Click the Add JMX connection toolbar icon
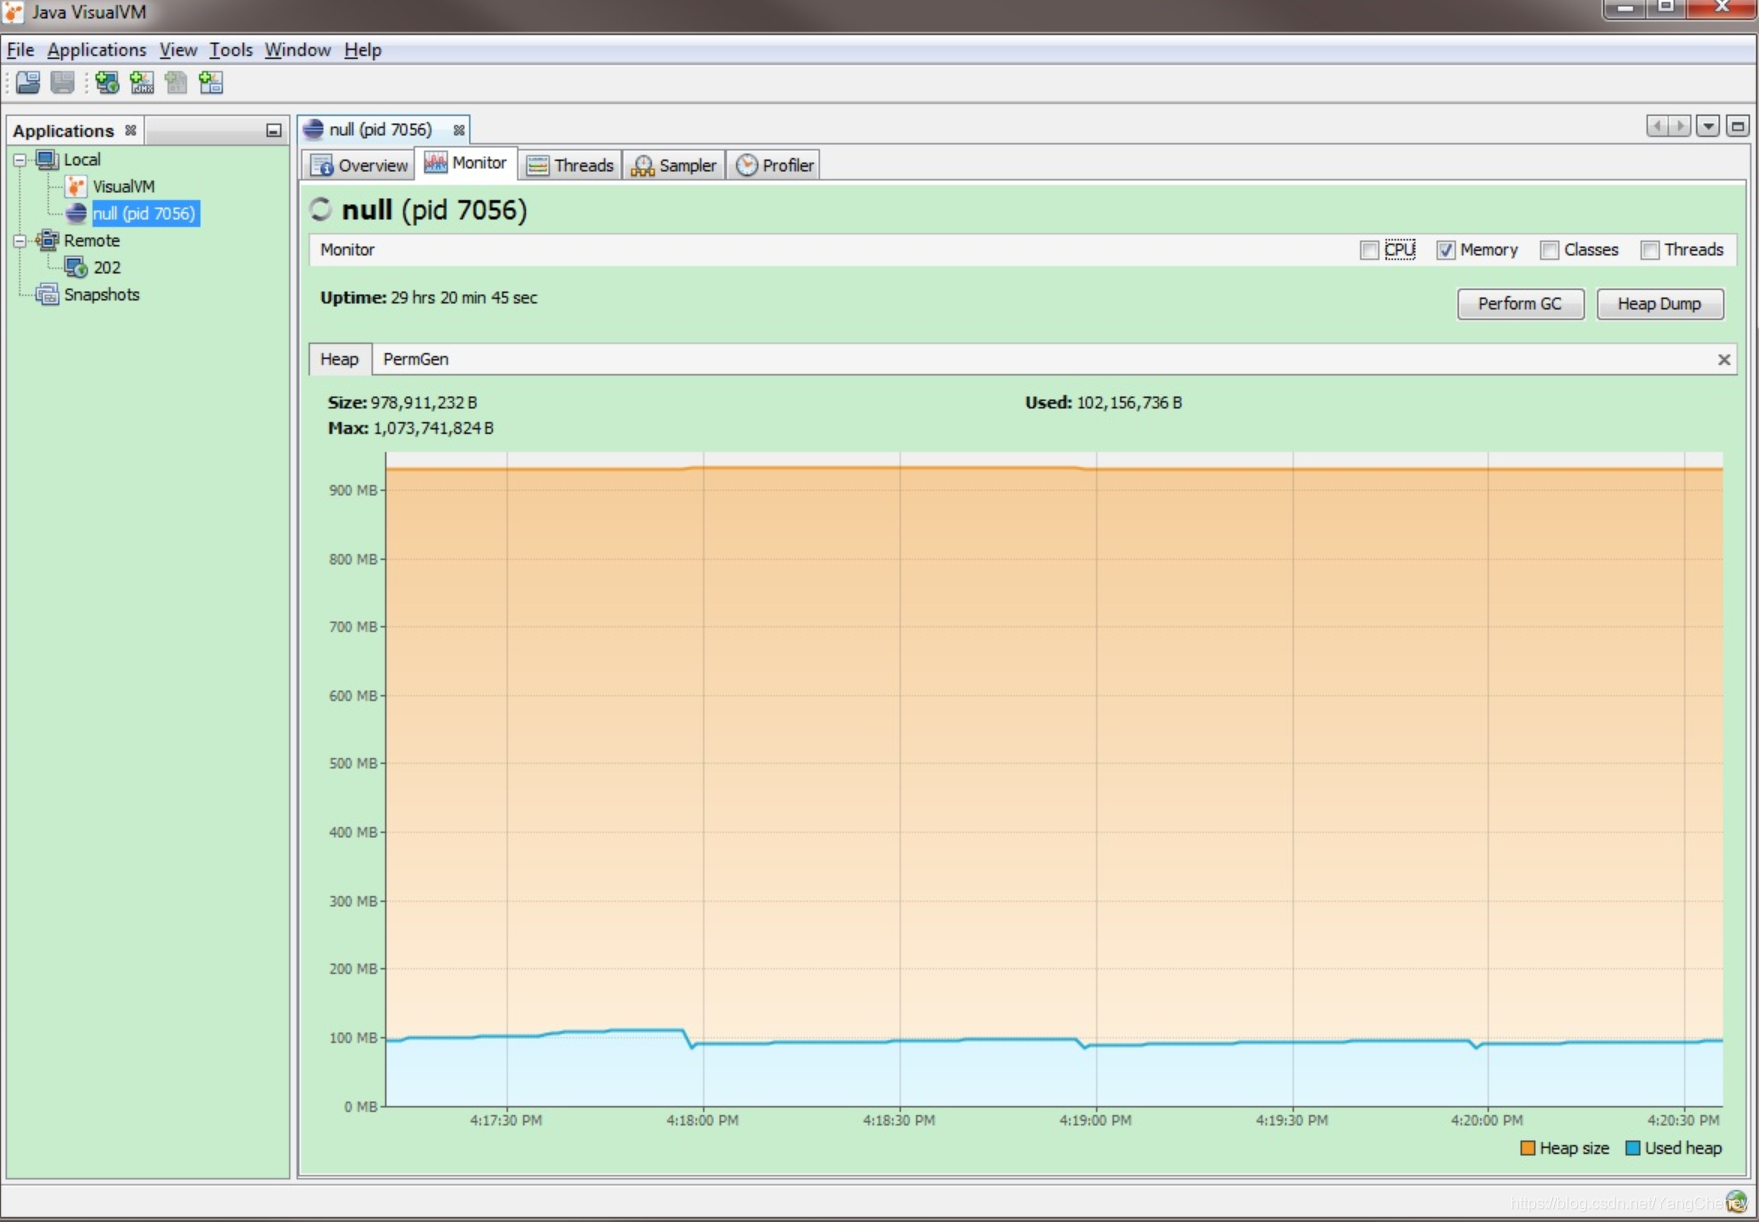 [x=142, y=83]
